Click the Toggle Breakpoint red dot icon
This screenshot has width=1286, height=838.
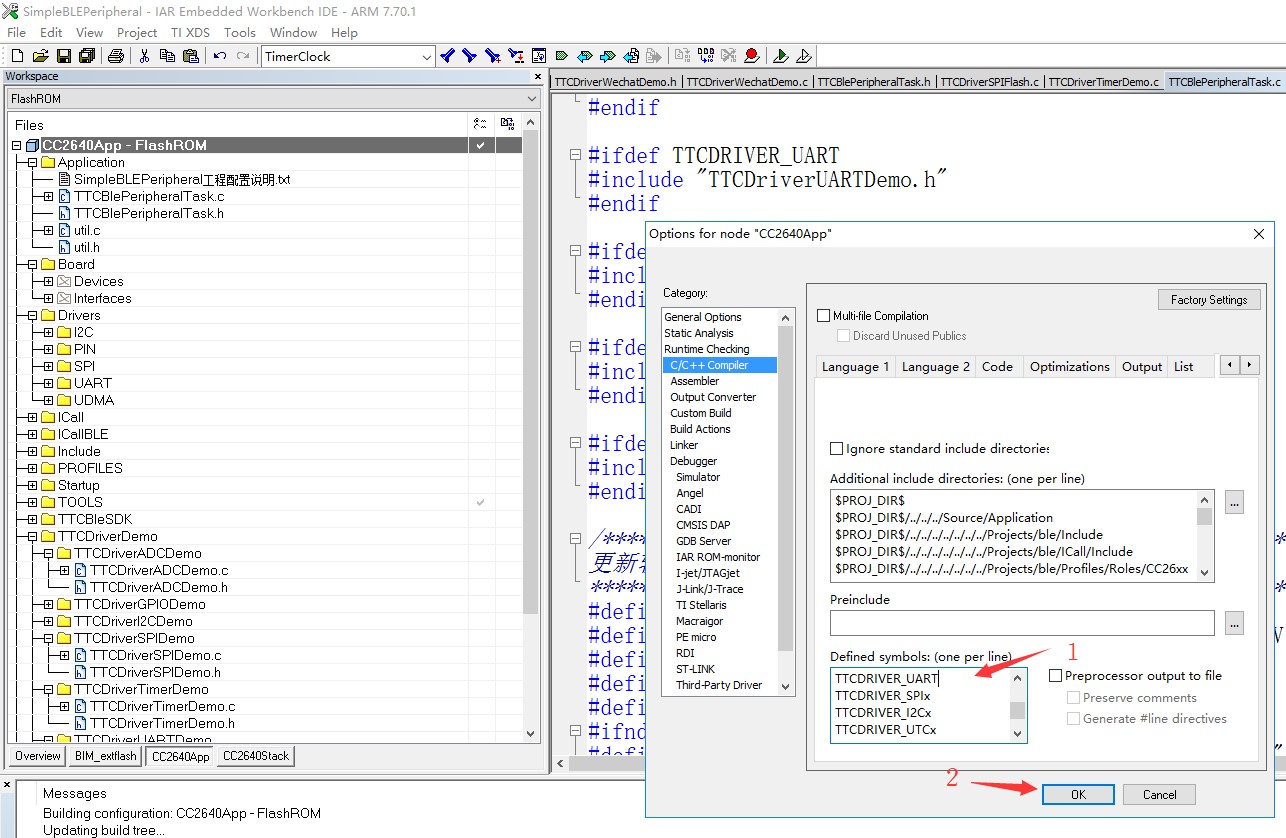pyautogui.click(x=751, y=56)
